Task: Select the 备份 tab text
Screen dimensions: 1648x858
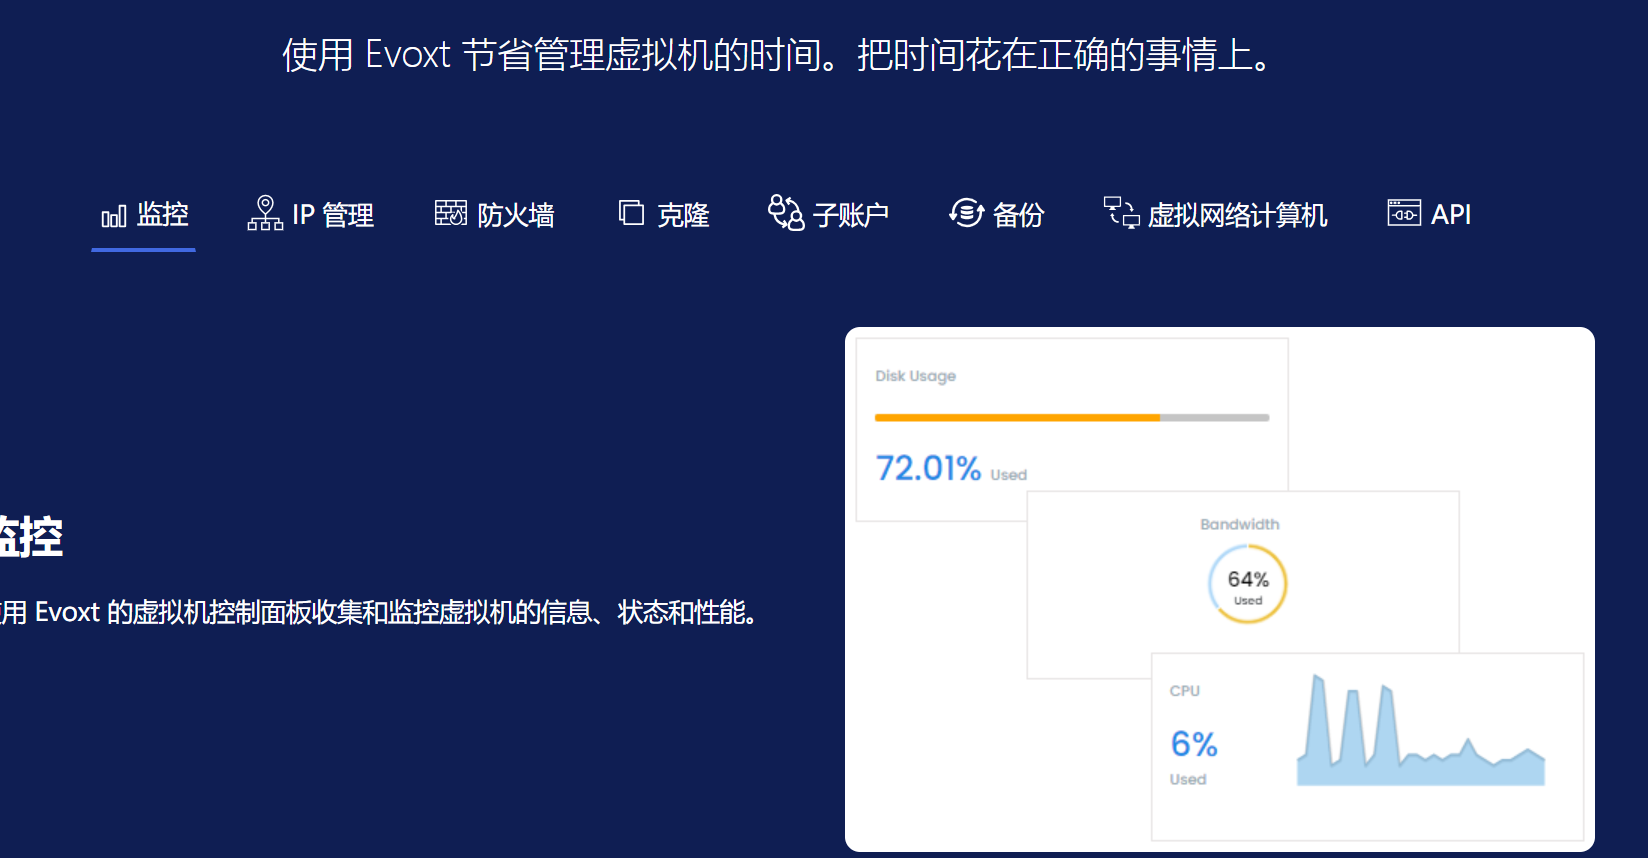Action: pos(1019,215)
